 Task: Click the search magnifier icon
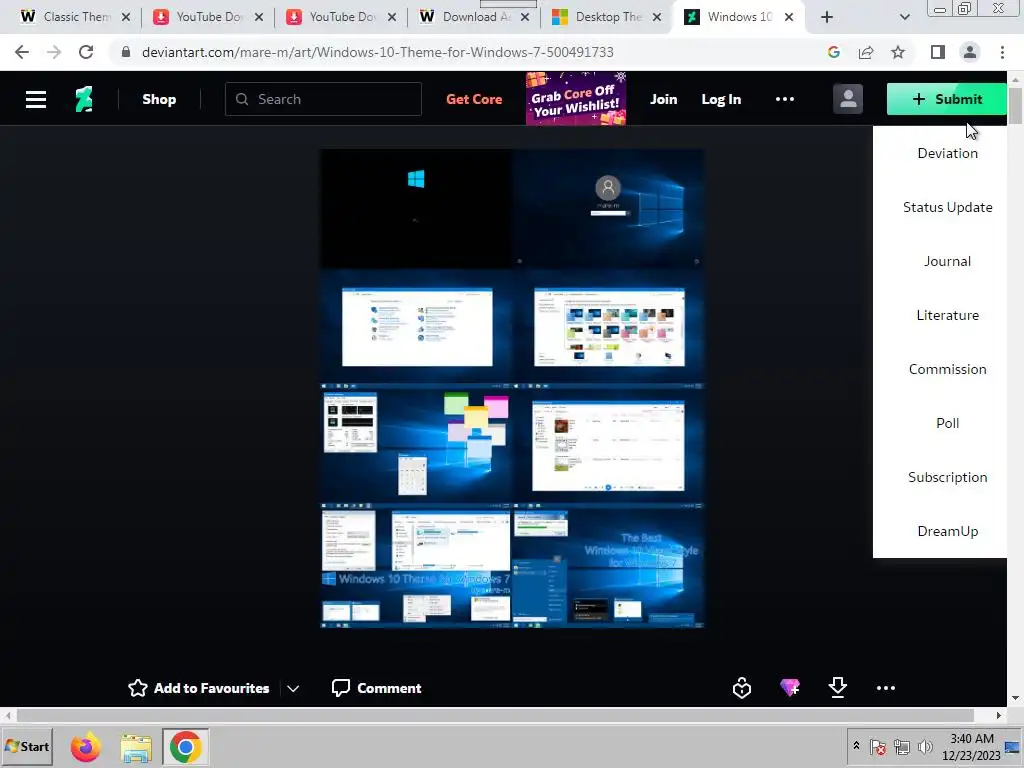[x=242, y=99]
